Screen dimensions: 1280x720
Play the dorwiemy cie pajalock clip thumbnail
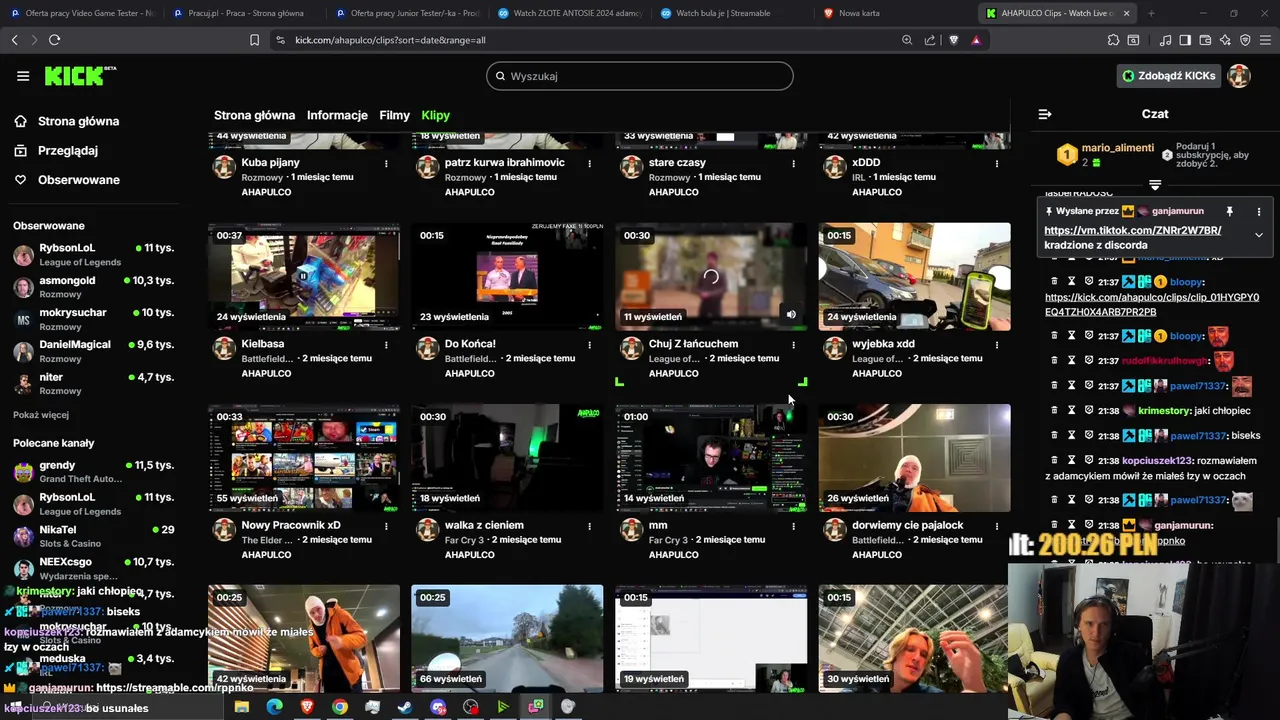pyautogui.click(x=915, y=458)
